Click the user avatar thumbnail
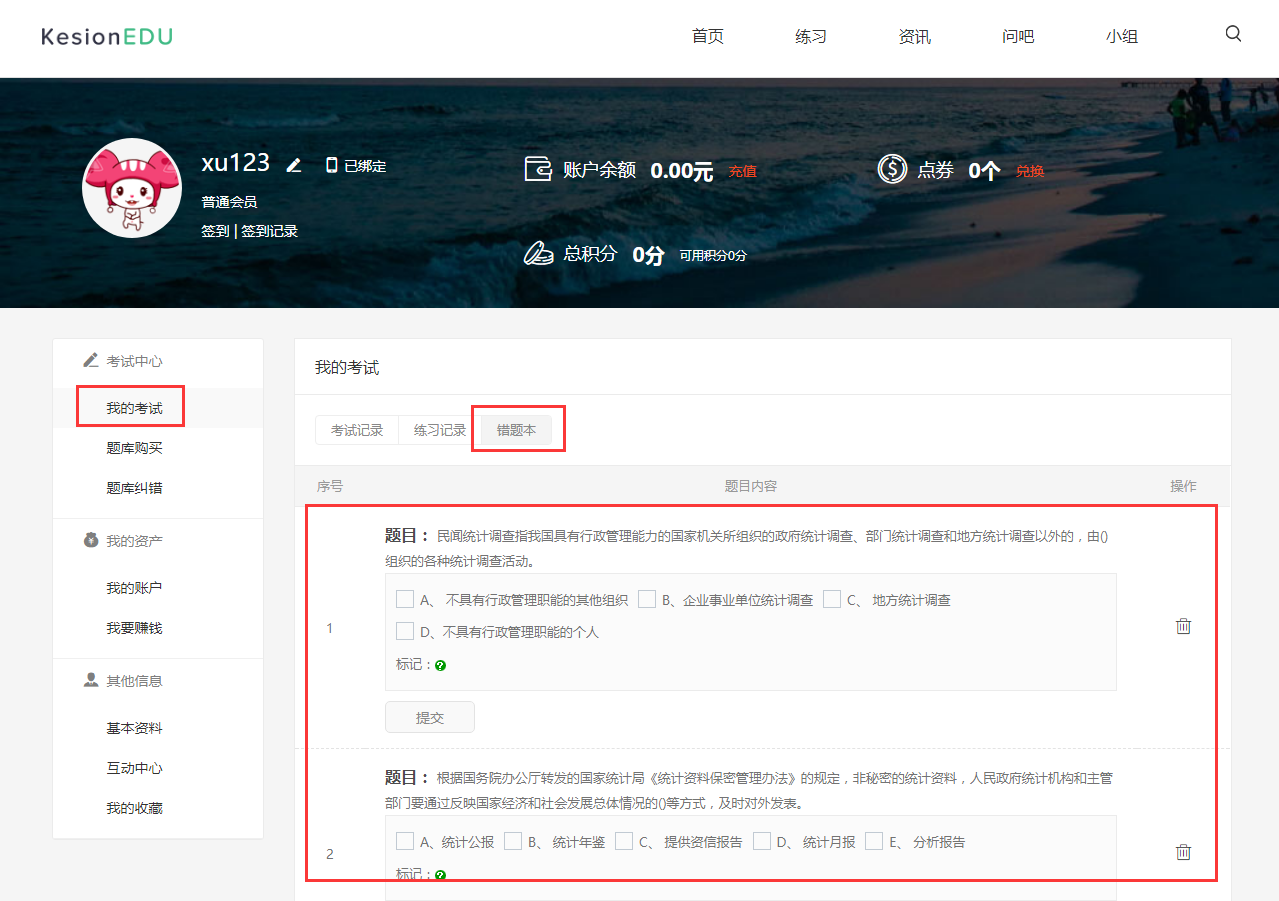Viewport: 1279px width, 901px height. (x=131, y=187)
